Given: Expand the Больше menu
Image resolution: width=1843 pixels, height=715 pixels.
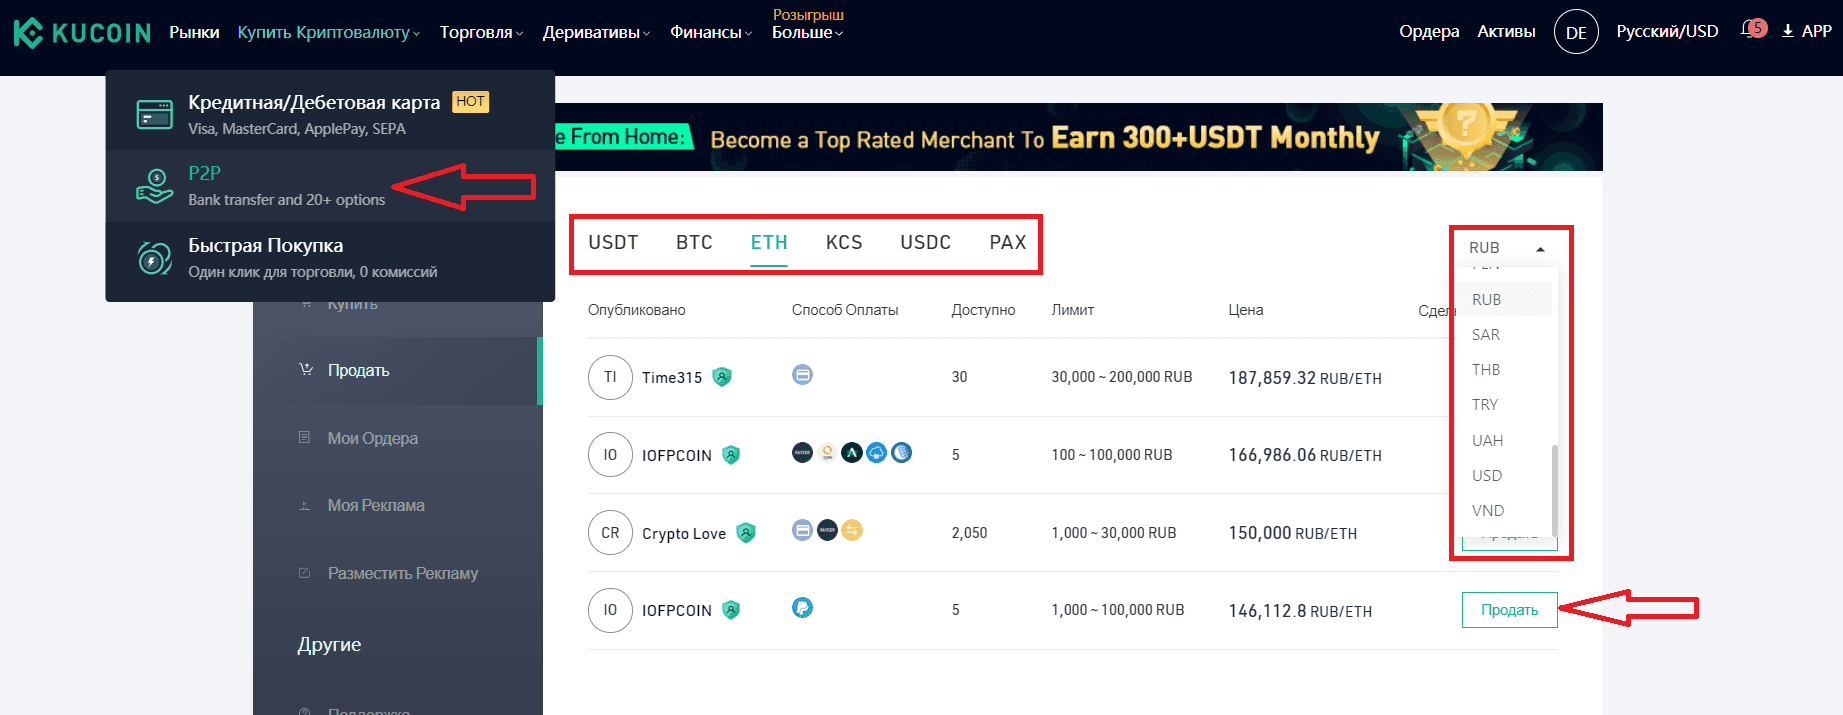Looking at the screenshot, I should pyautogui.click(x=807, y=32).
